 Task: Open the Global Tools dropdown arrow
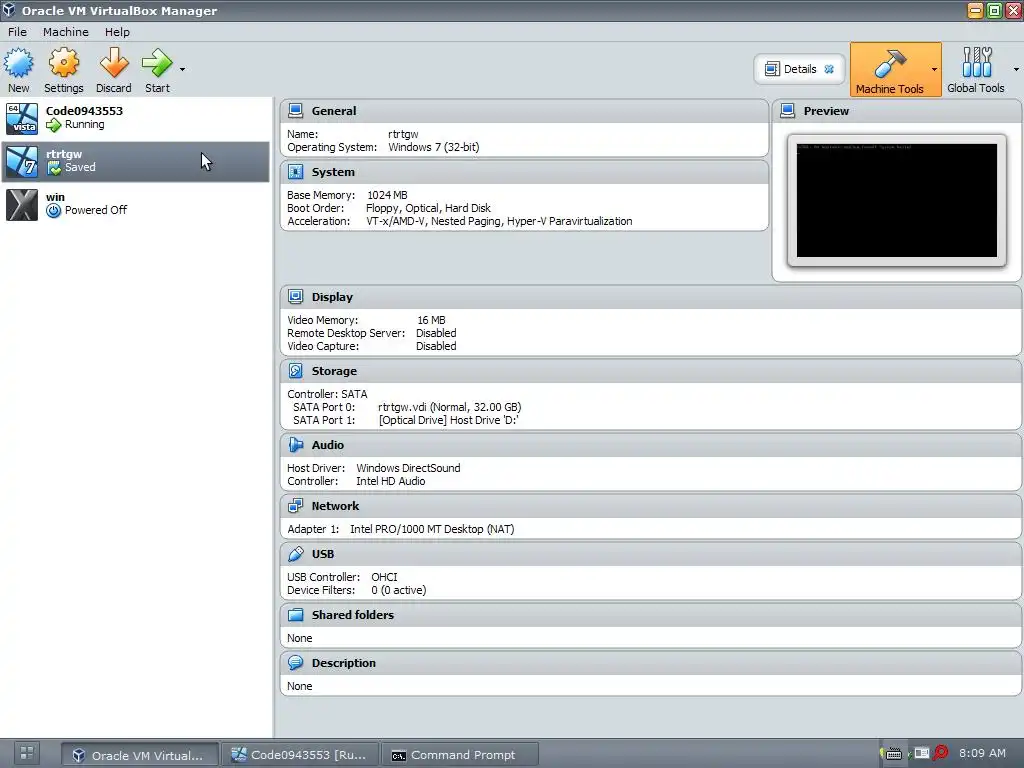[1016, 69]
